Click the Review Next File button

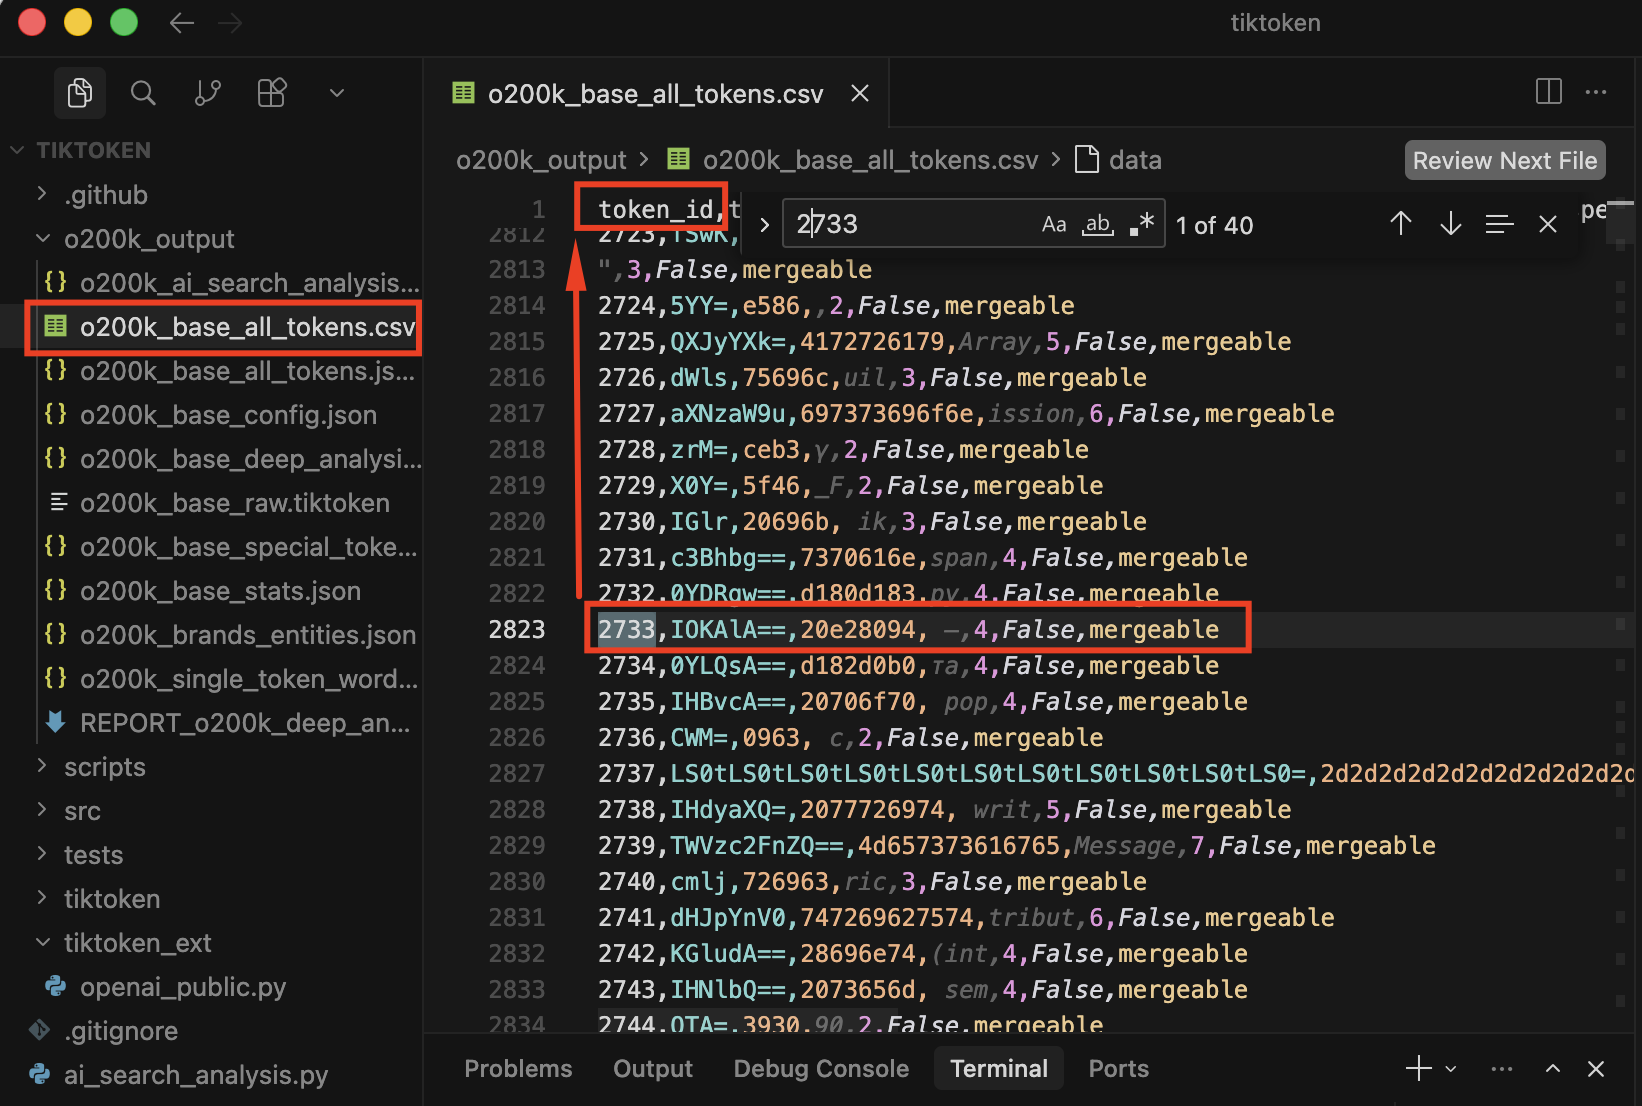[x=1504, y=160]
